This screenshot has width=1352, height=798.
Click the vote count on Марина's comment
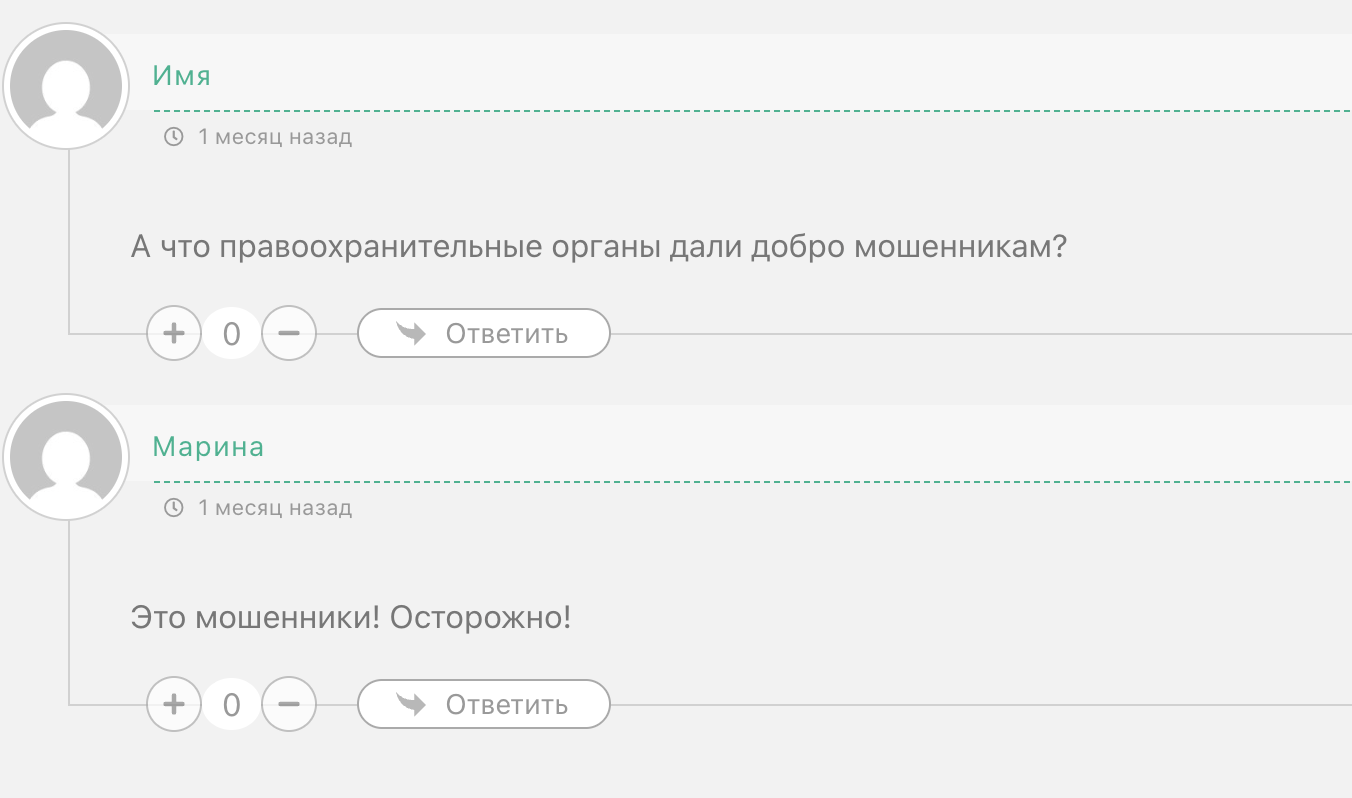point(231,705)
